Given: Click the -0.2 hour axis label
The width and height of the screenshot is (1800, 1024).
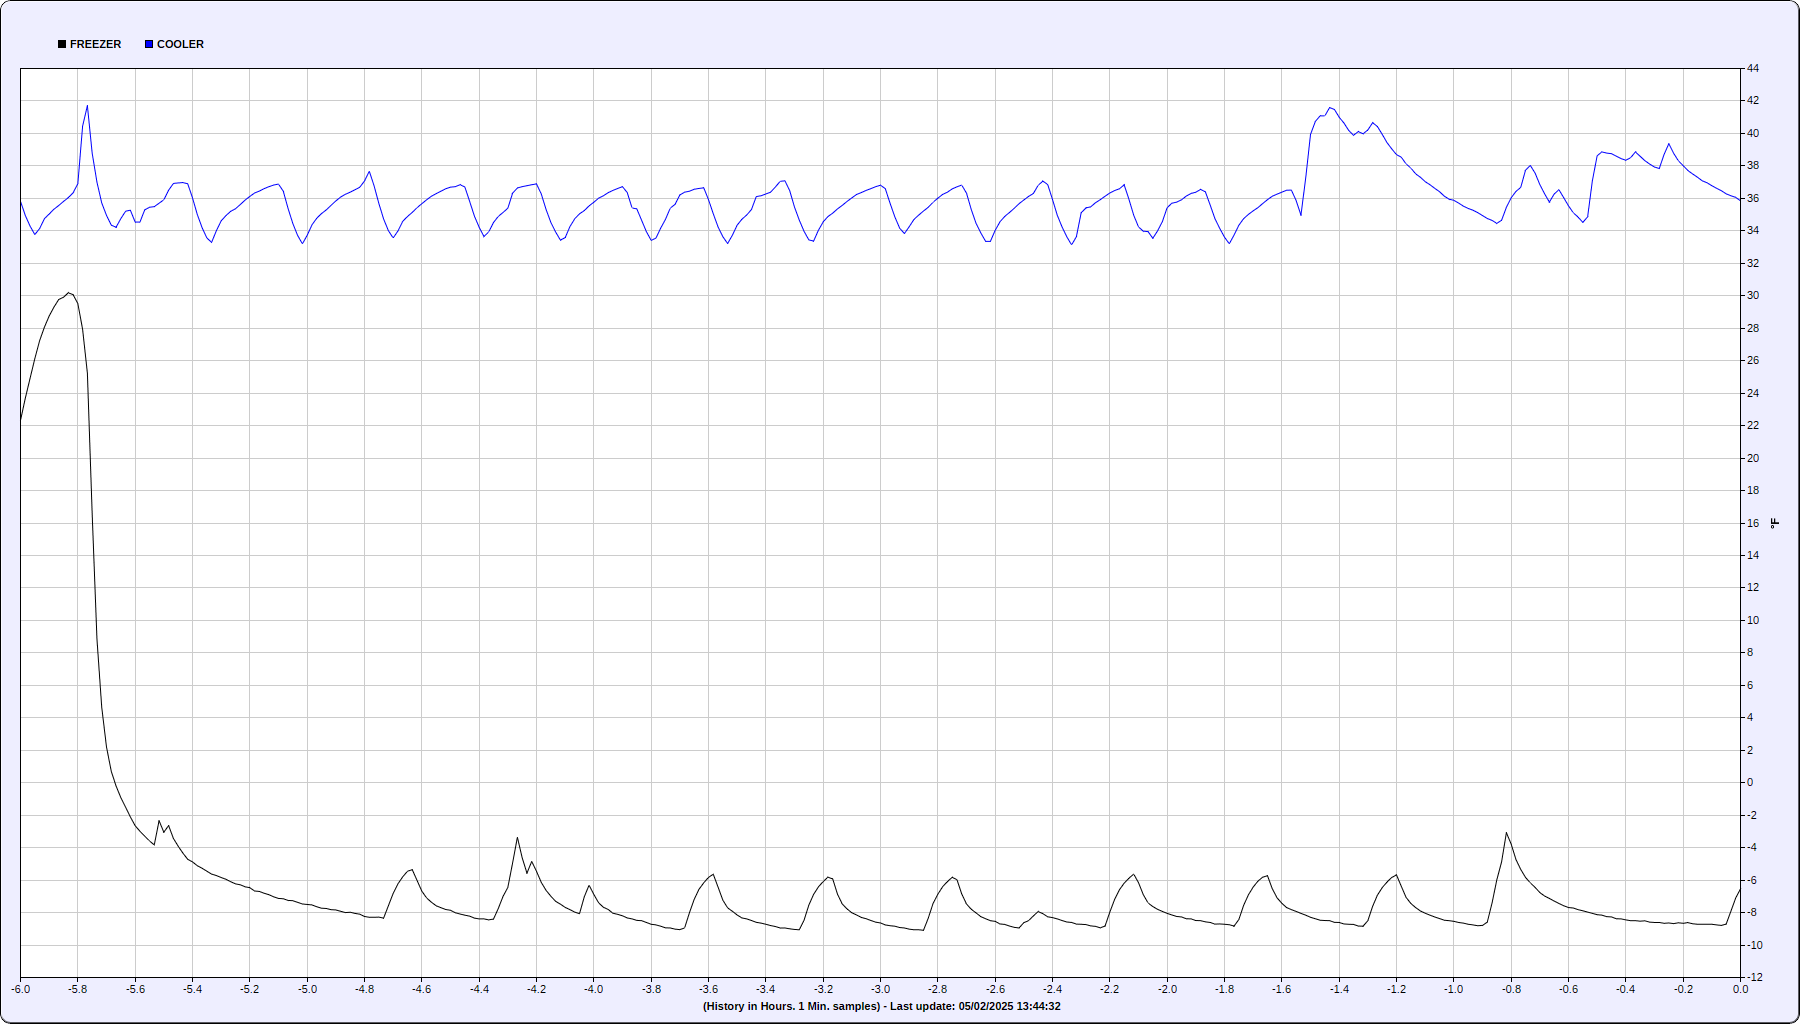Looking at the screenshot, I should coord(1684,989).
